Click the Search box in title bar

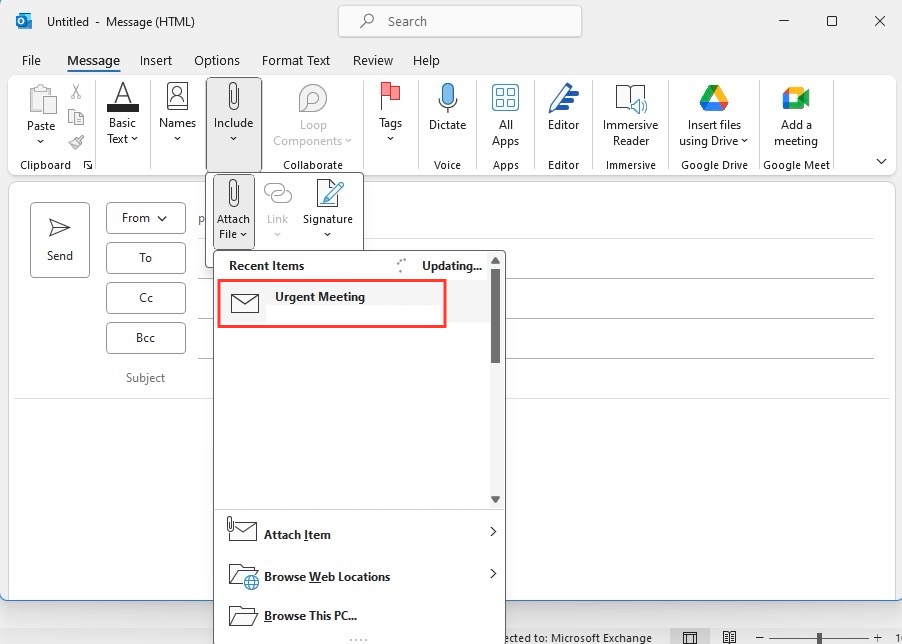460,21
